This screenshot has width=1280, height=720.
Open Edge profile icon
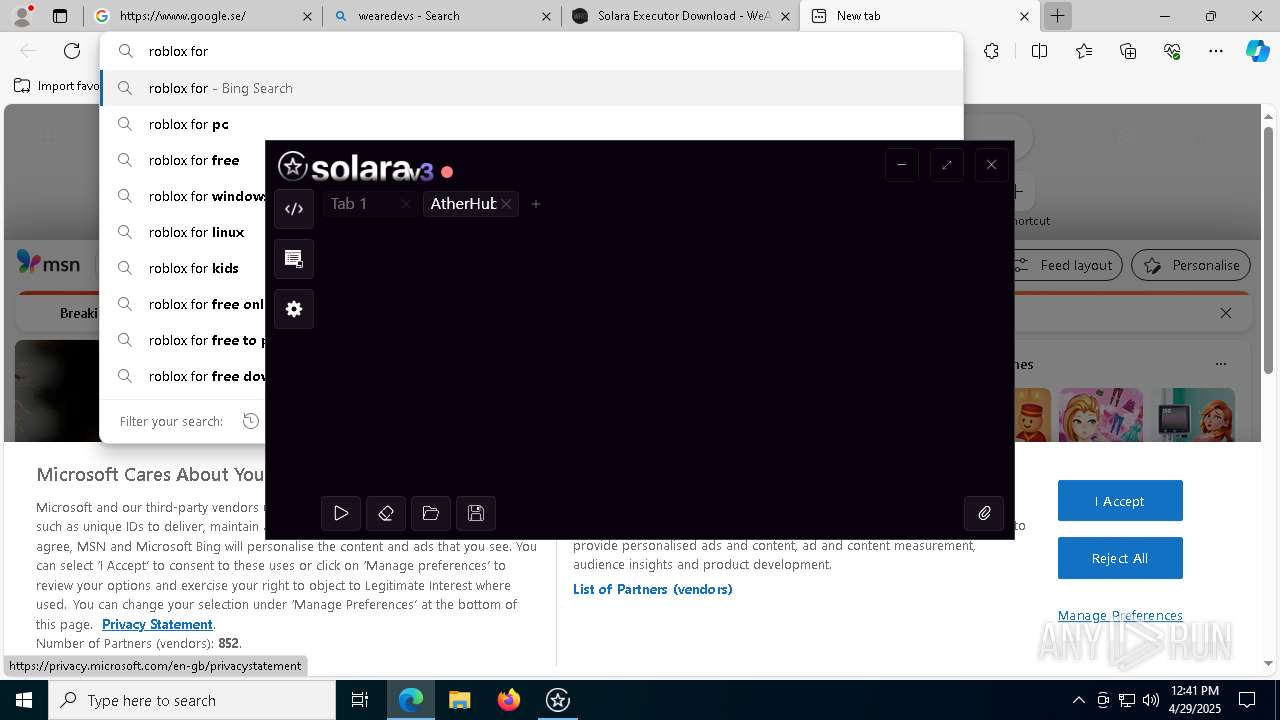pyautogui.click(x=22, y=16)
